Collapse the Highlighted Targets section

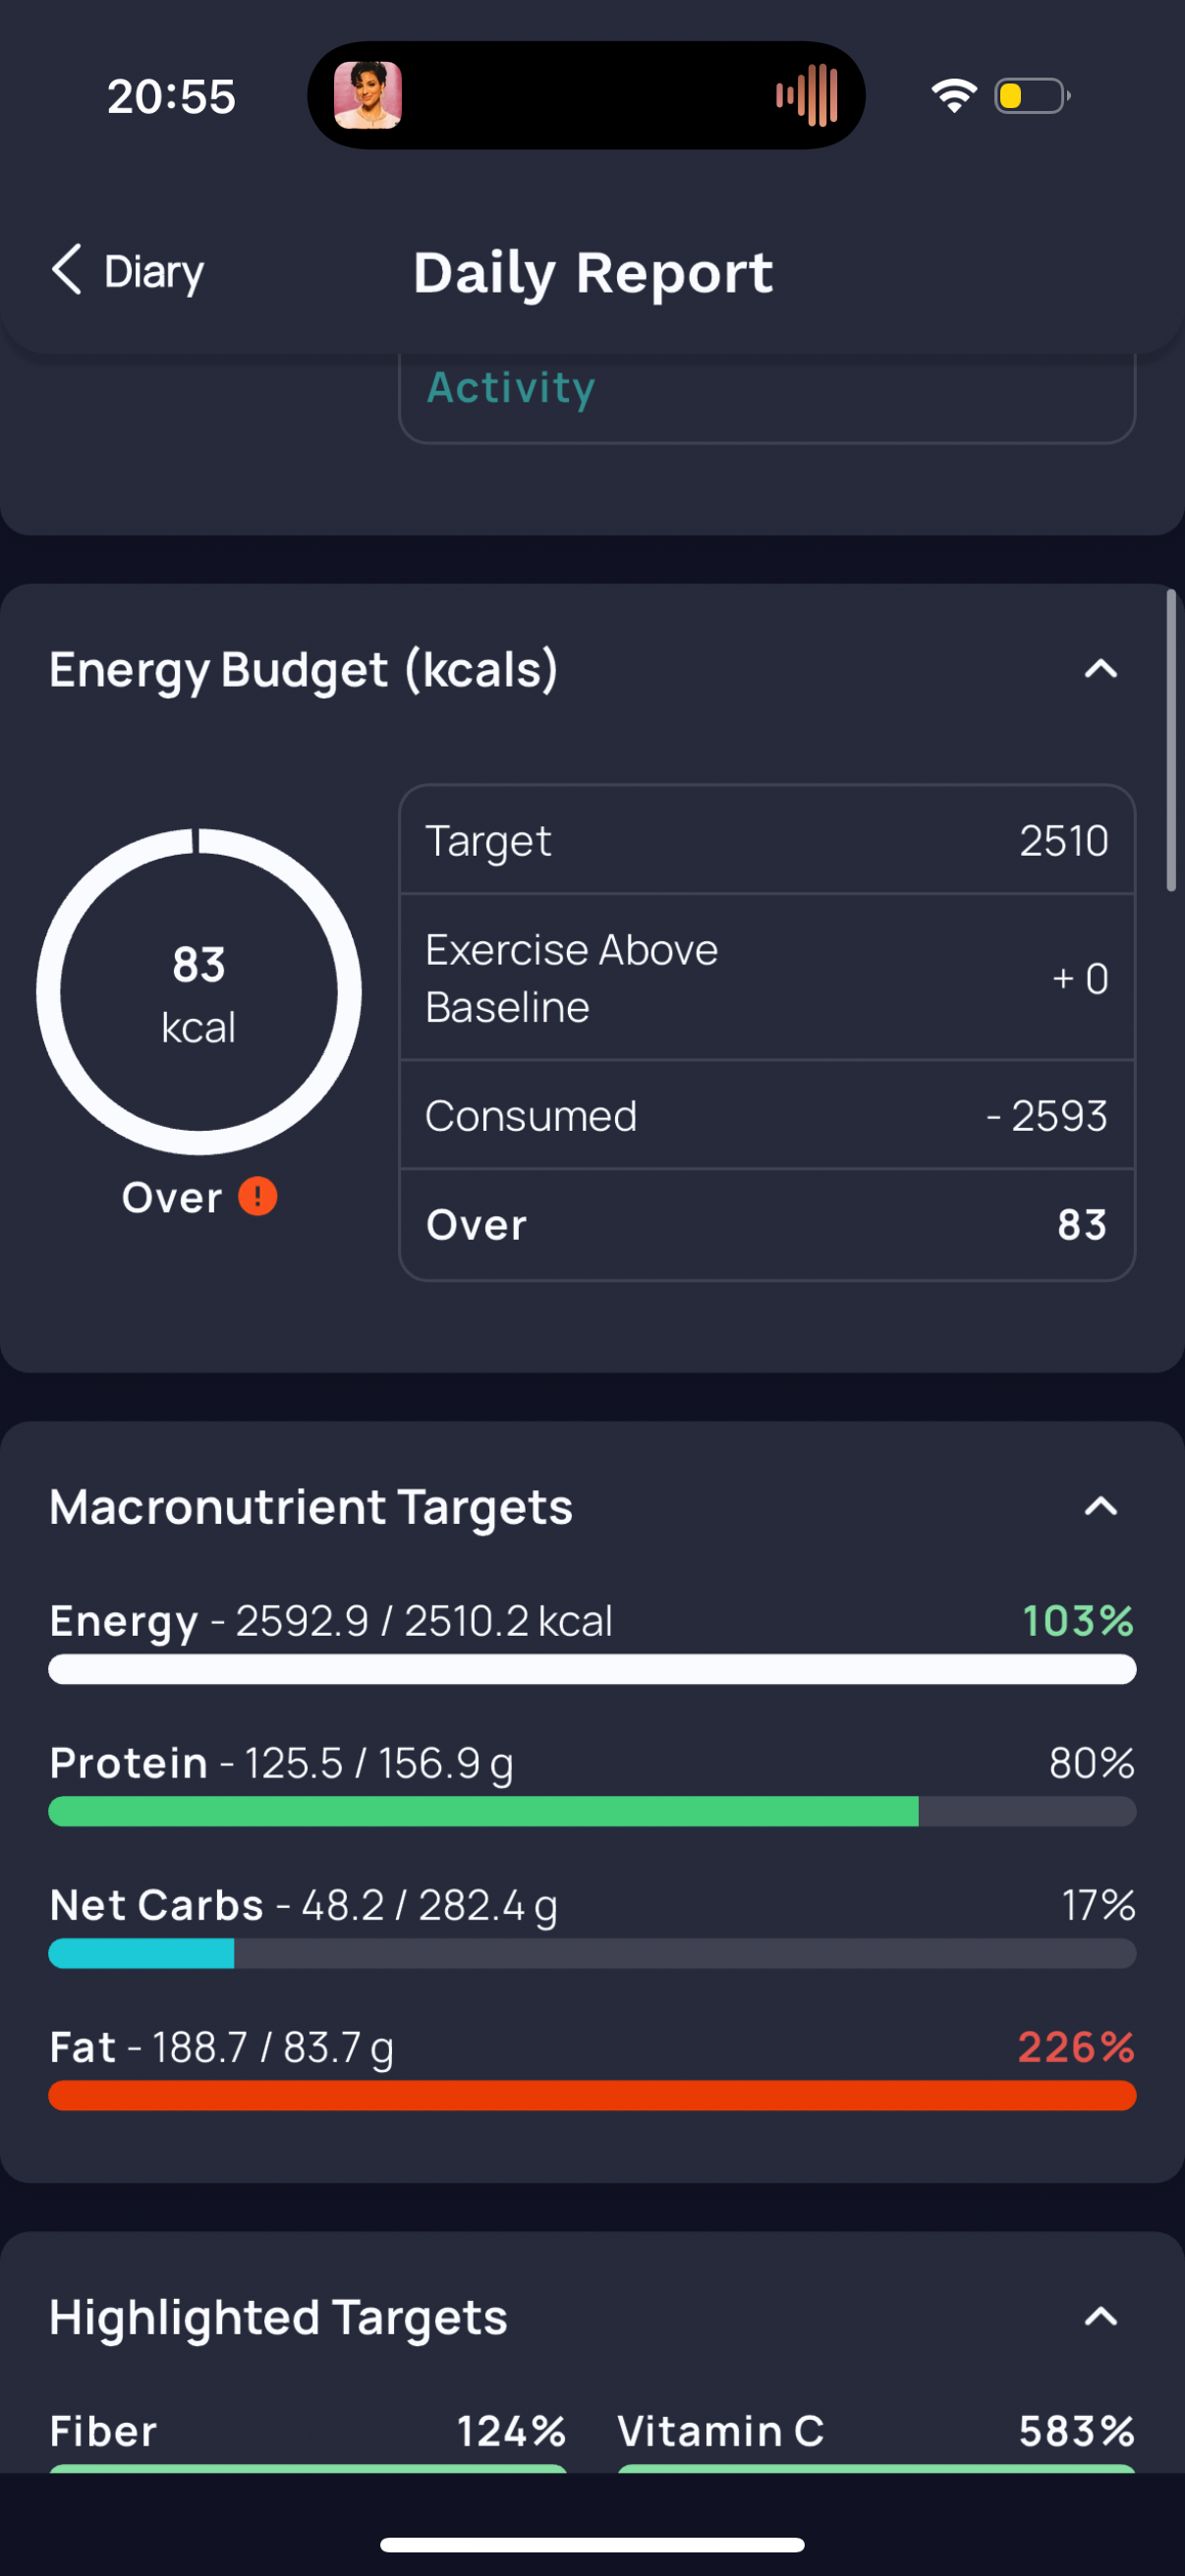[x=1101, y=2317]
